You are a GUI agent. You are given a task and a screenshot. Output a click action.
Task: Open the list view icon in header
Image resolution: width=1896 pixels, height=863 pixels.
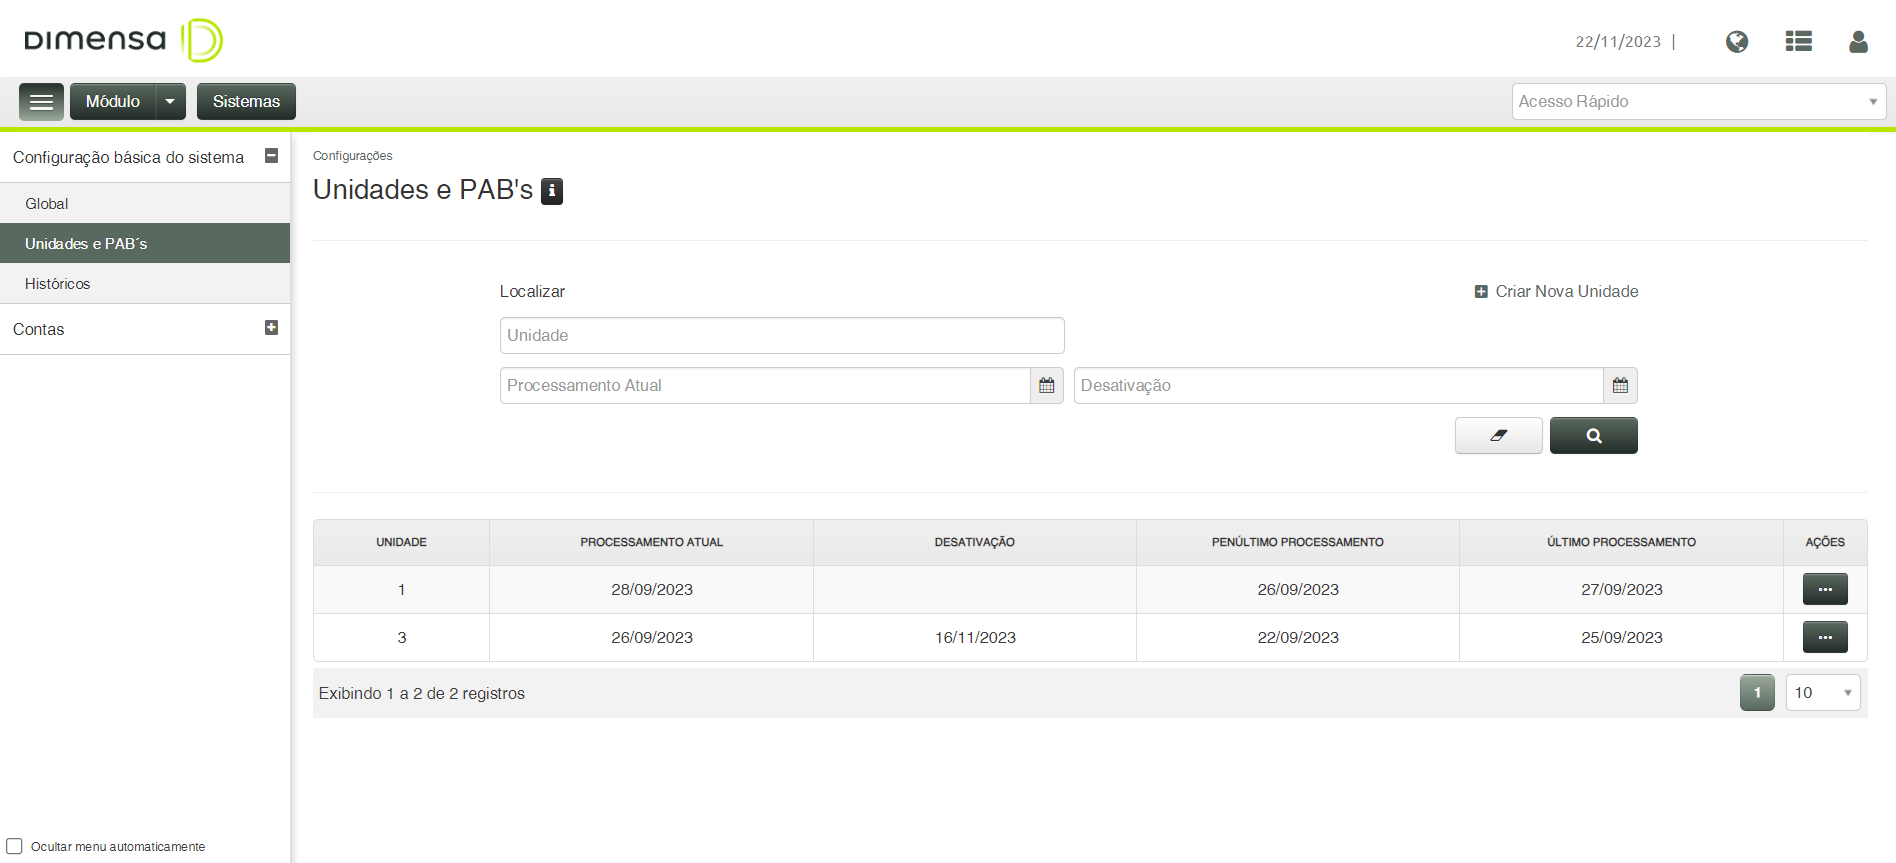tap(1798, 42)
